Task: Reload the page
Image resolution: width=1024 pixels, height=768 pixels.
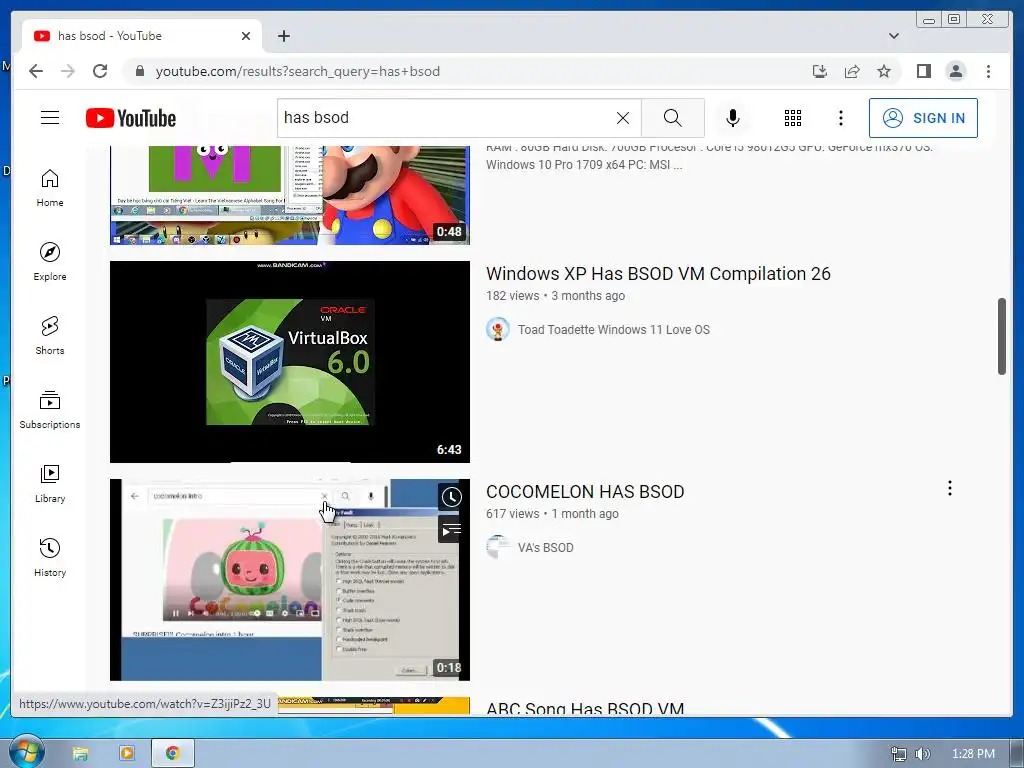Action: click(100, 71)
